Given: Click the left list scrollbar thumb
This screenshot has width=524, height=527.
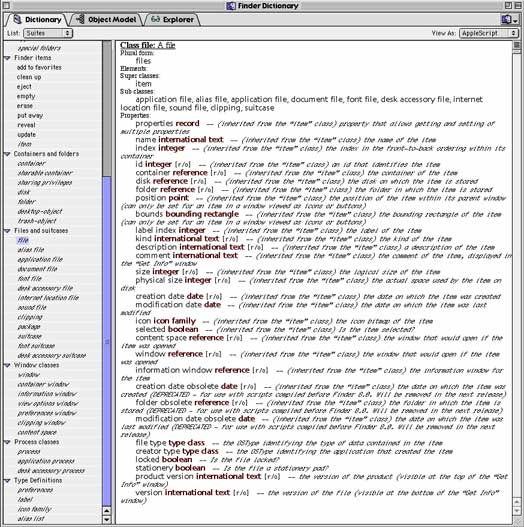Looking at the screenshot, I should 107,341.
